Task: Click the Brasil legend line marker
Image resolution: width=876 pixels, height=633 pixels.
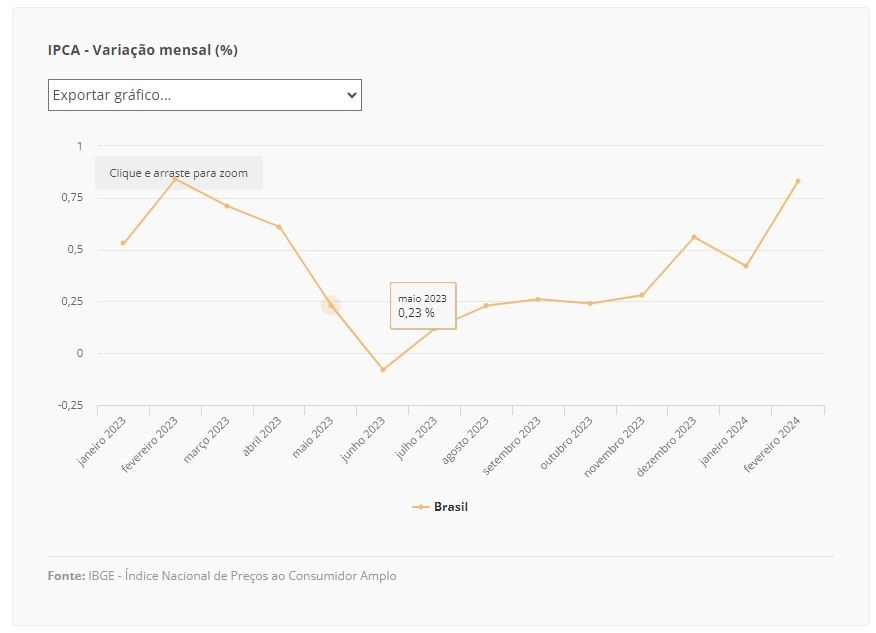Action: [x=420, y=507]
